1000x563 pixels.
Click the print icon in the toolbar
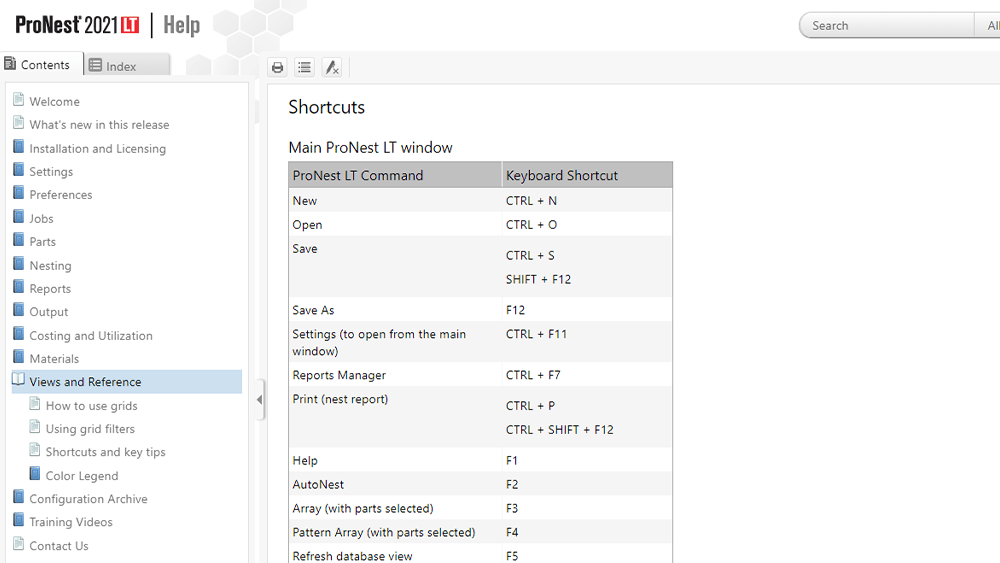[x=278, y=67]
